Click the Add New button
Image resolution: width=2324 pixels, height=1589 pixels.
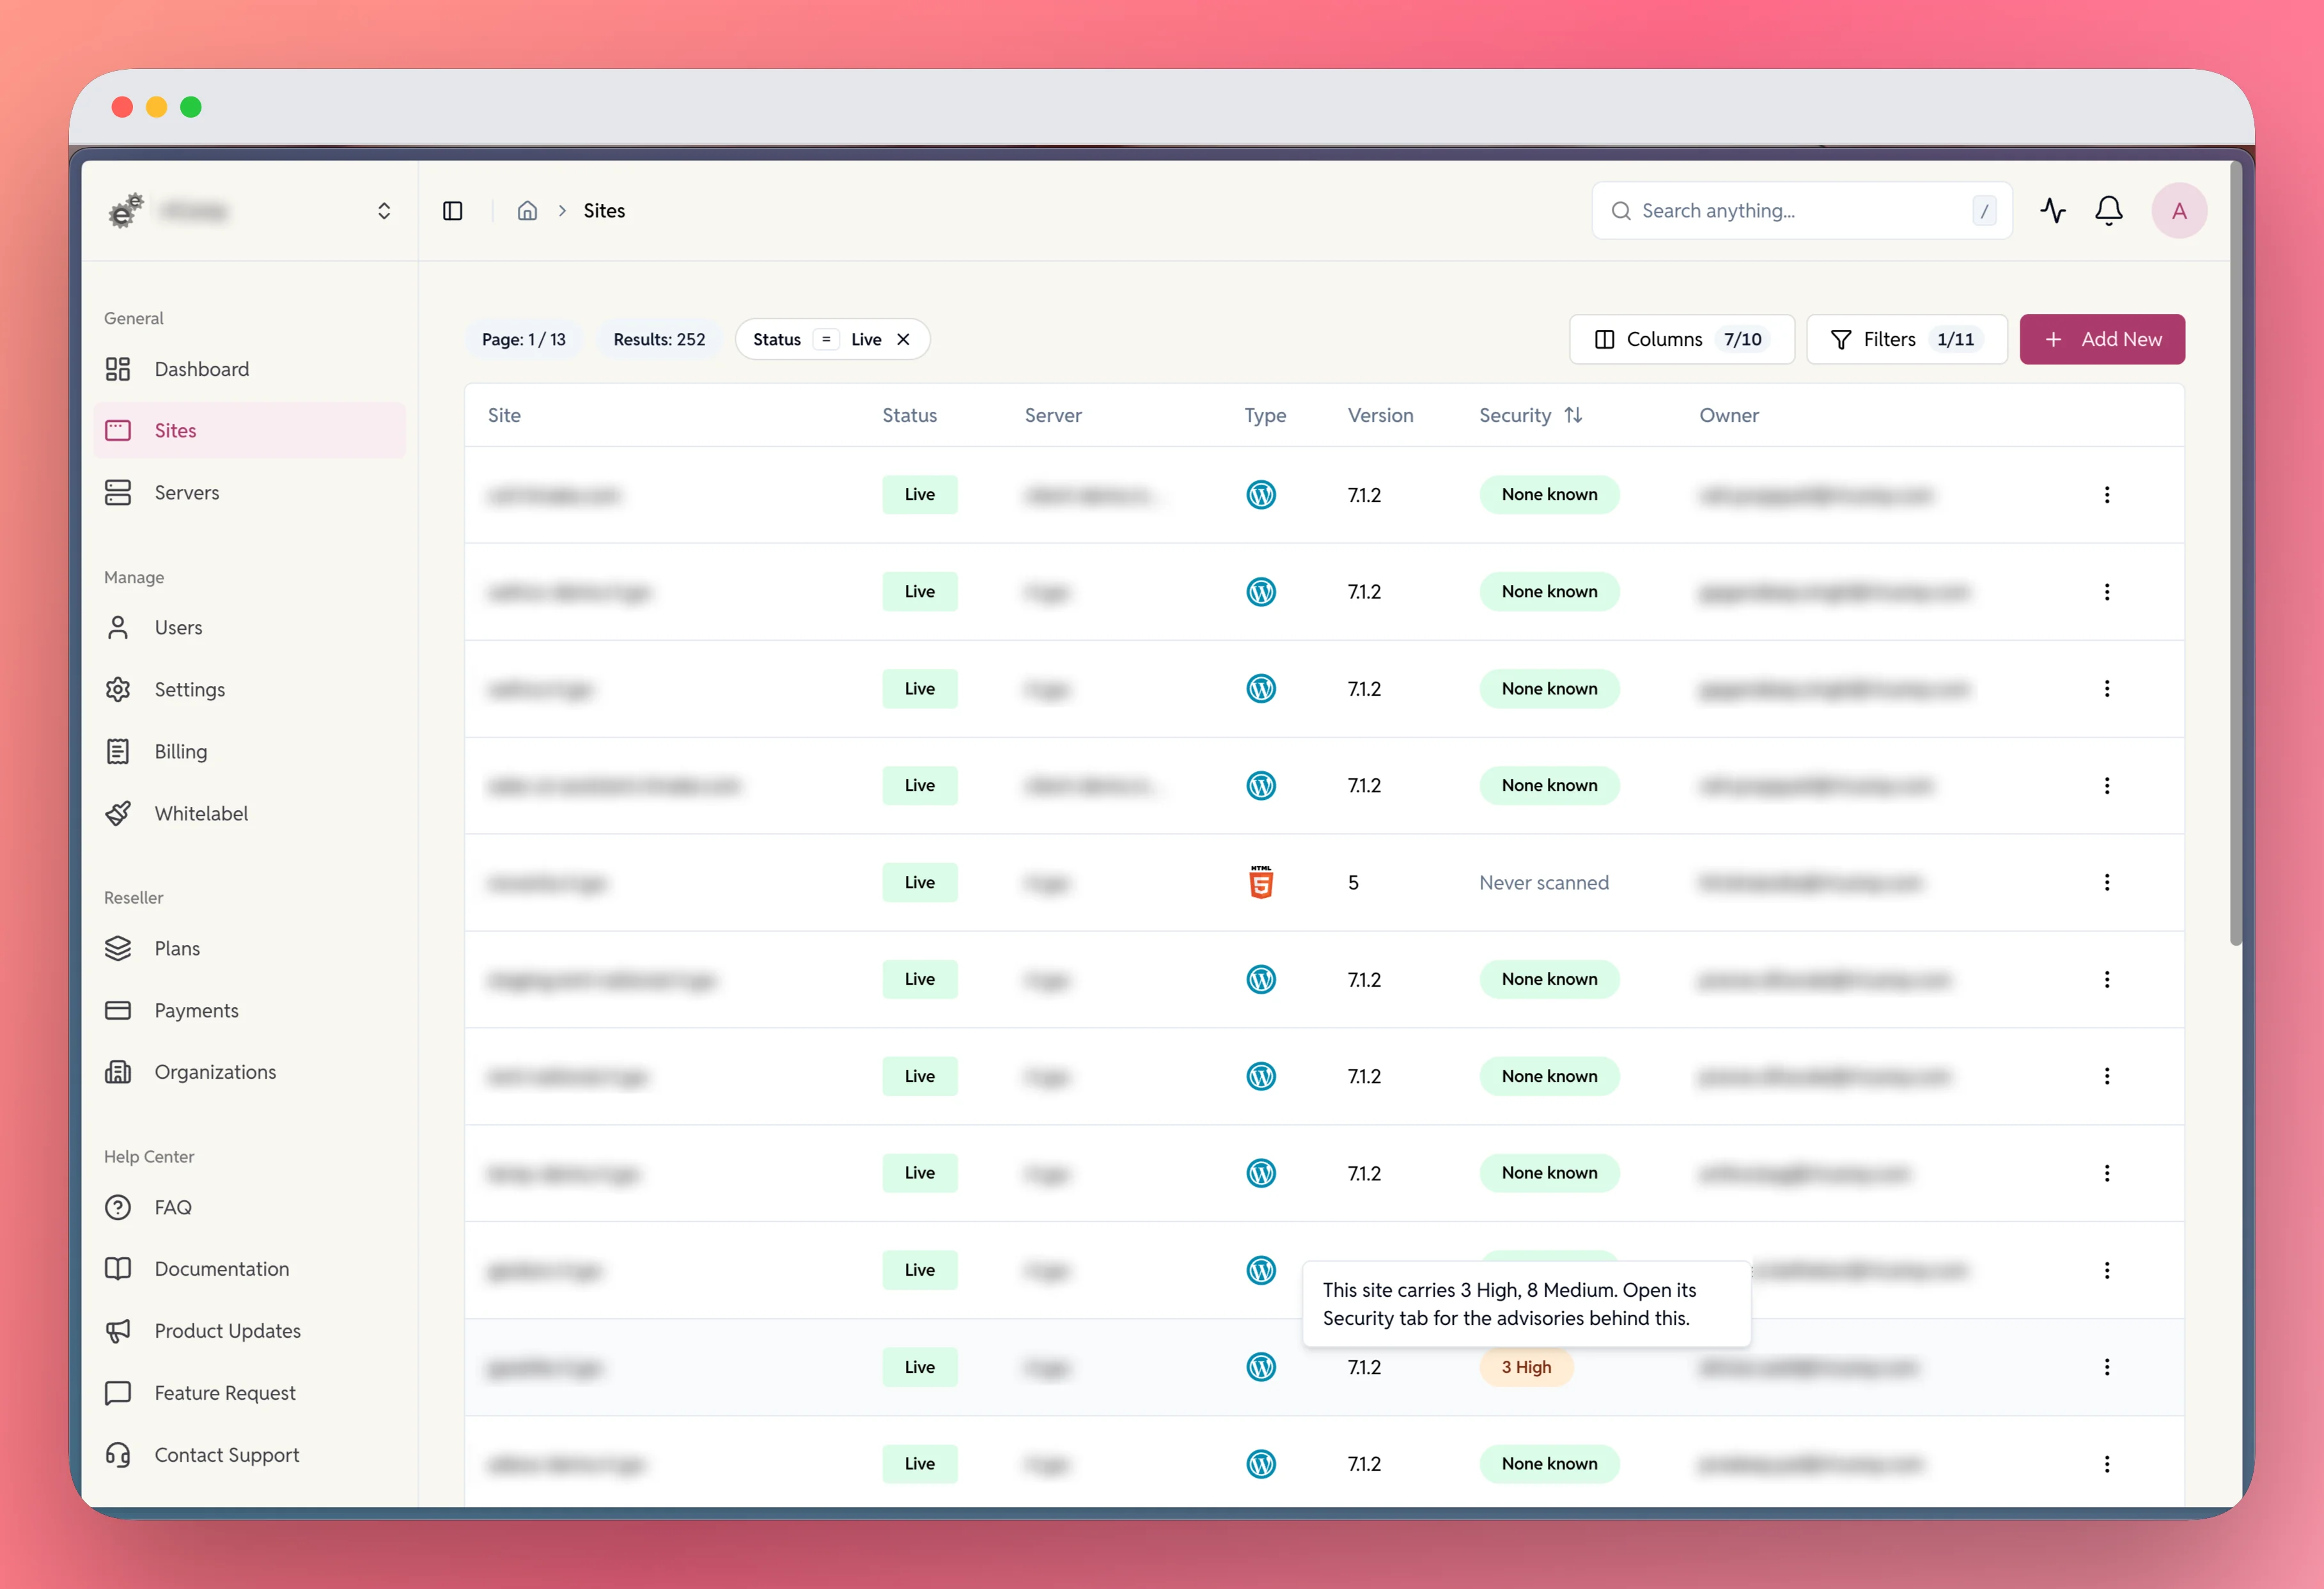2102,339
